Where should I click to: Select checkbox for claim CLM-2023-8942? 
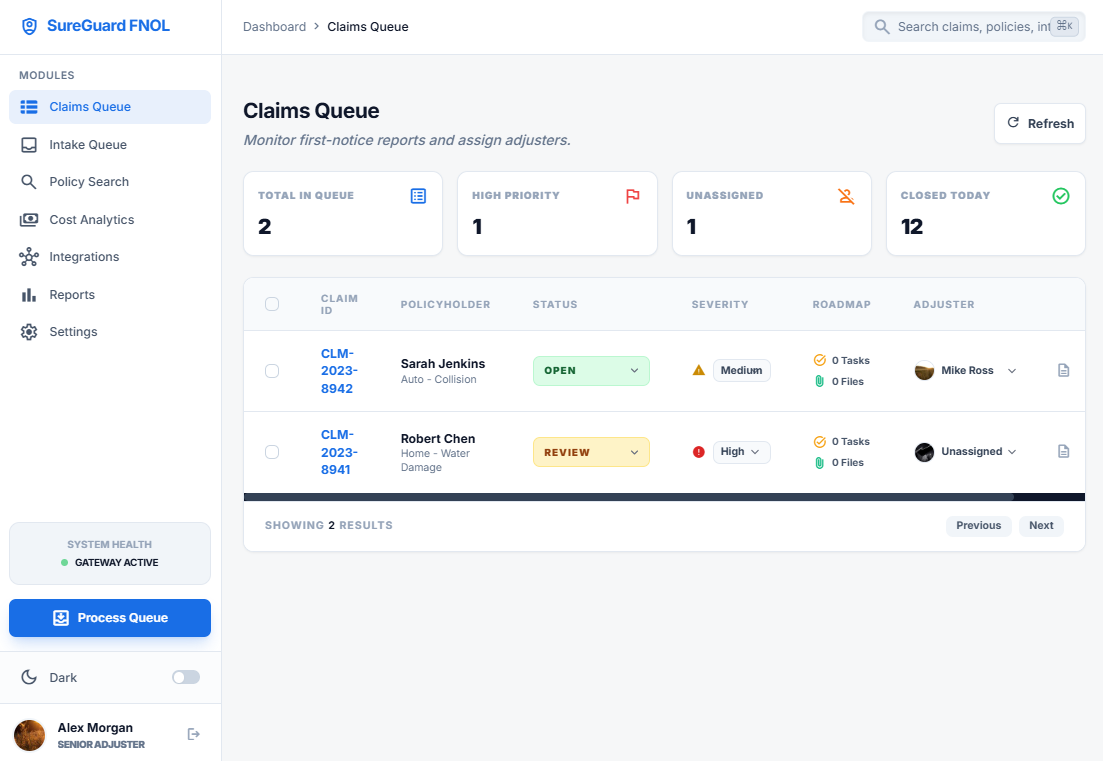272,371
